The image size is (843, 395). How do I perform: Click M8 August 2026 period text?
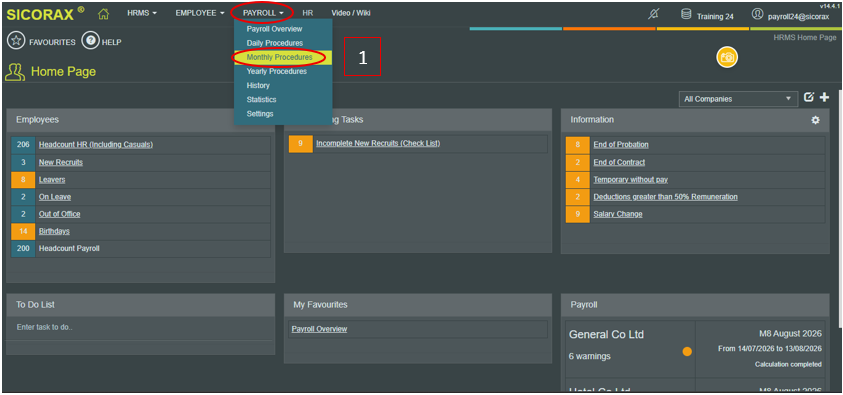[790, 334]
